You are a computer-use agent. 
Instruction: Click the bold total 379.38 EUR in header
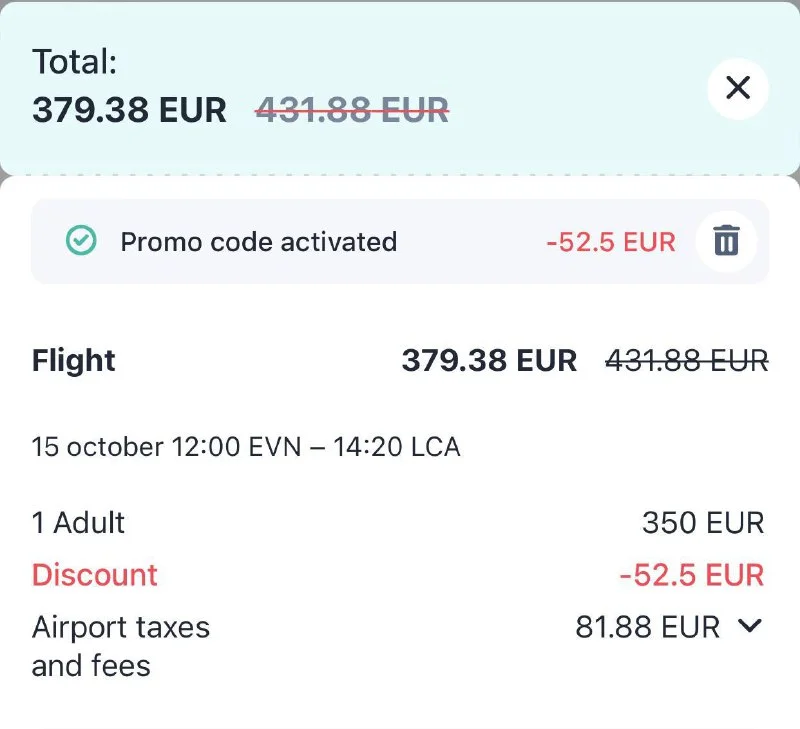pos(130,109)
